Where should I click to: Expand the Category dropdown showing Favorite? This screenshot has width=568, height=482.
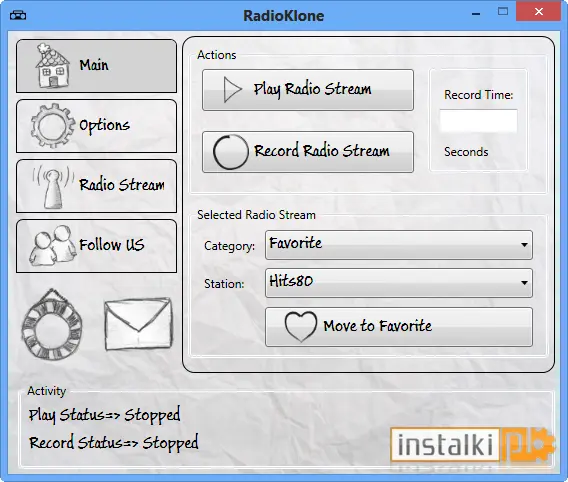[399, 244]
